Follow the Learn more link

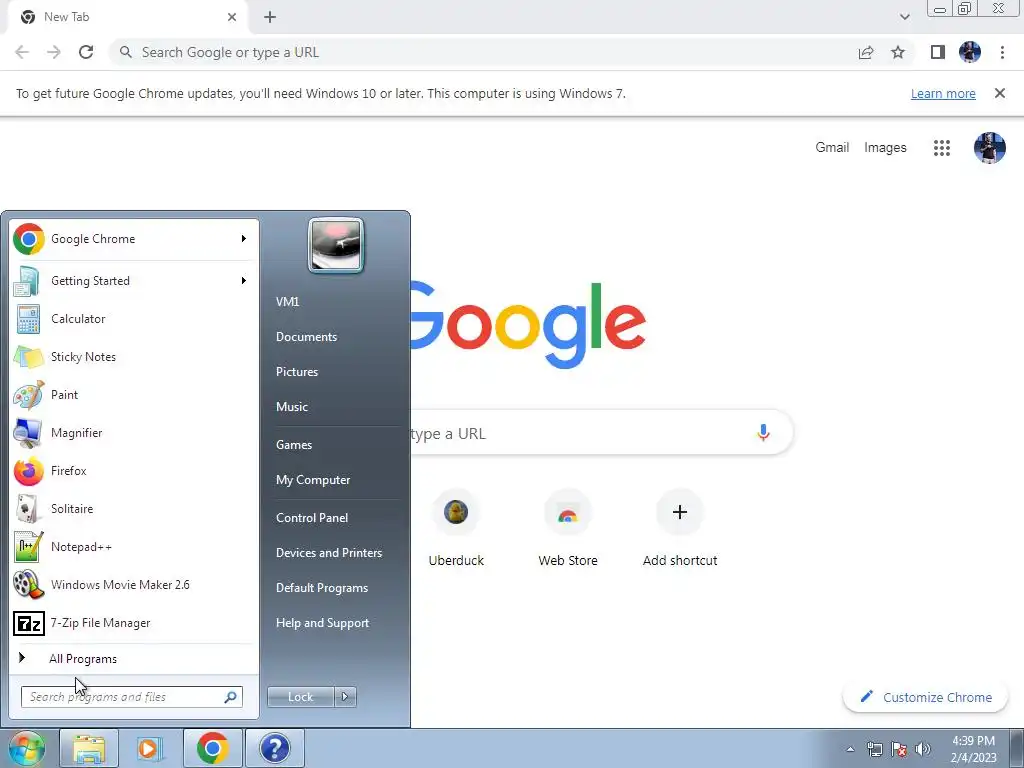point(943,93)
